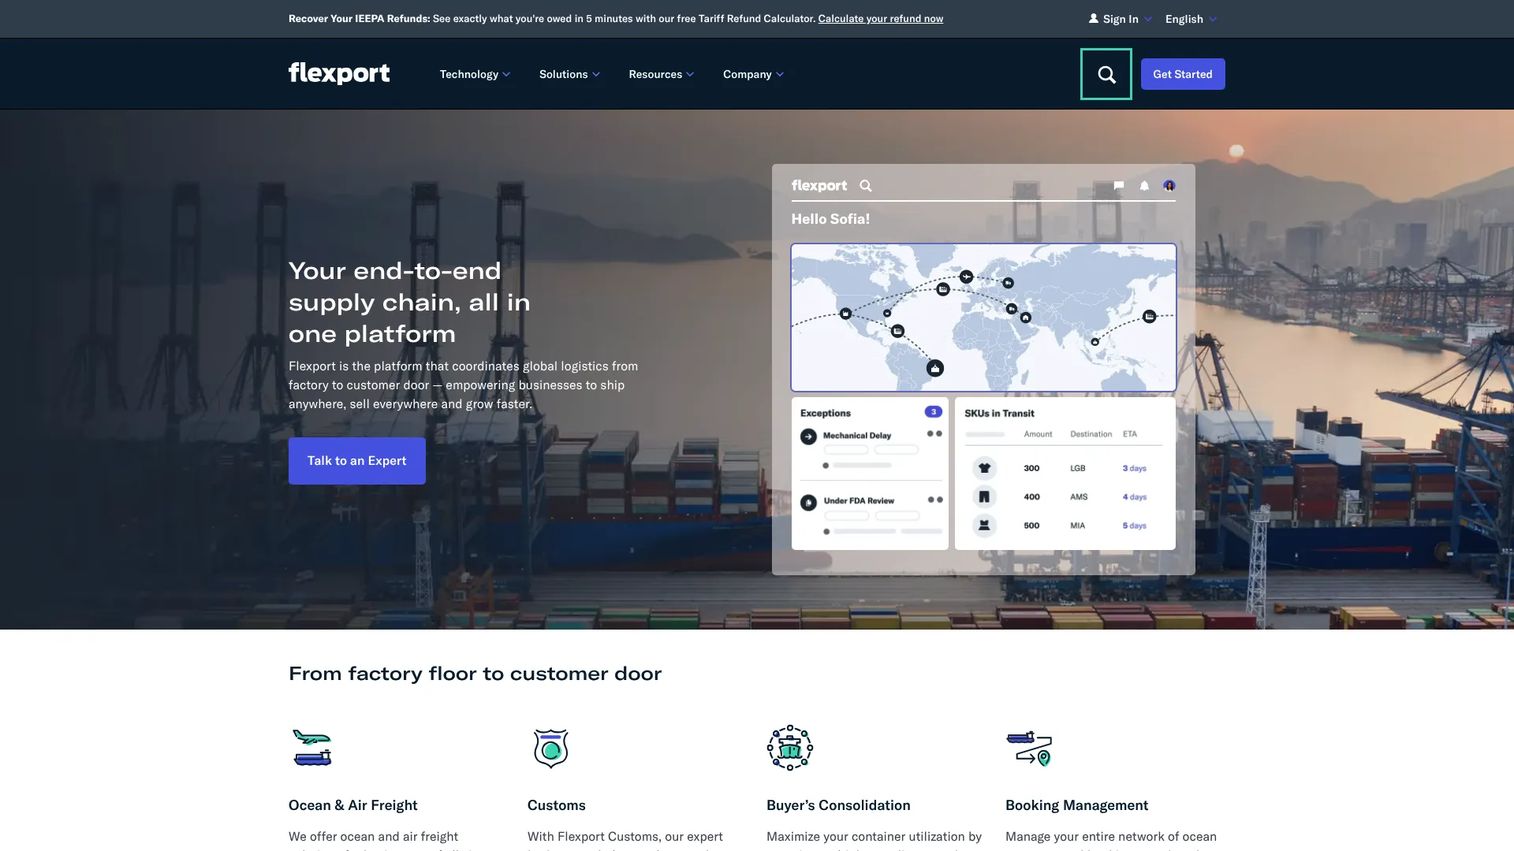This screenshot has width=1514, height=851.
Task: Click the world map in the dashboard preview
Action: [984, 317]
